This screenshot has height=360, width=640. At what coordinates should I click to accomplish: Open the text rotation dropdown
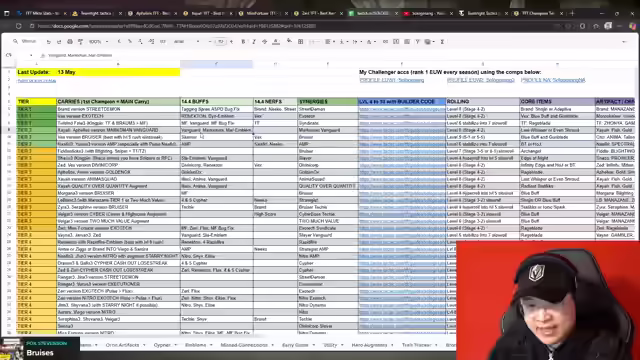tap(371, 42)
